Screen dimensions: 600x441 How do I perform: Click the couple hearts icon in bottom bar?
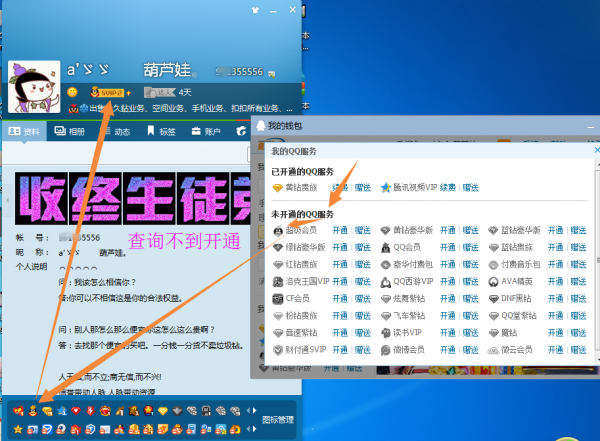[18, 411]
